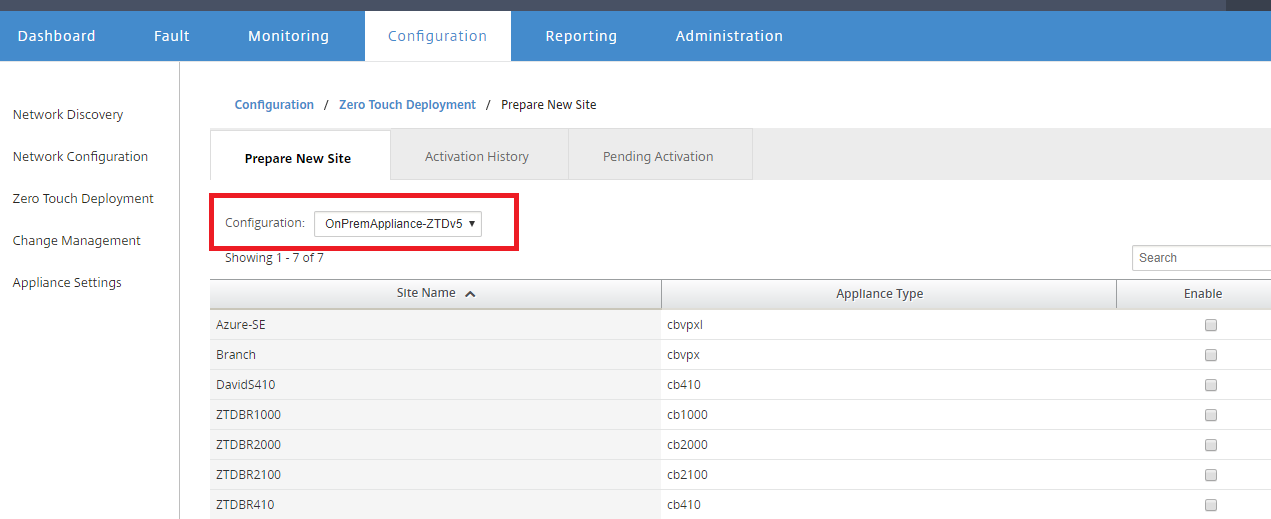The height and width of the screenshot is (519, 1271).
Task: Open the Configuration dropdown OnPremAppliance-ZTDv5
Action: click(398, 224)
